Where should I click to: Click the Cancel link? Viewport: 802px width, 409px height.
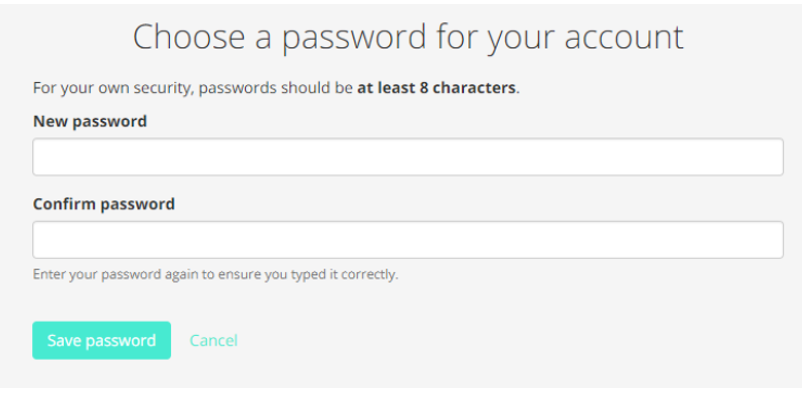213,340
